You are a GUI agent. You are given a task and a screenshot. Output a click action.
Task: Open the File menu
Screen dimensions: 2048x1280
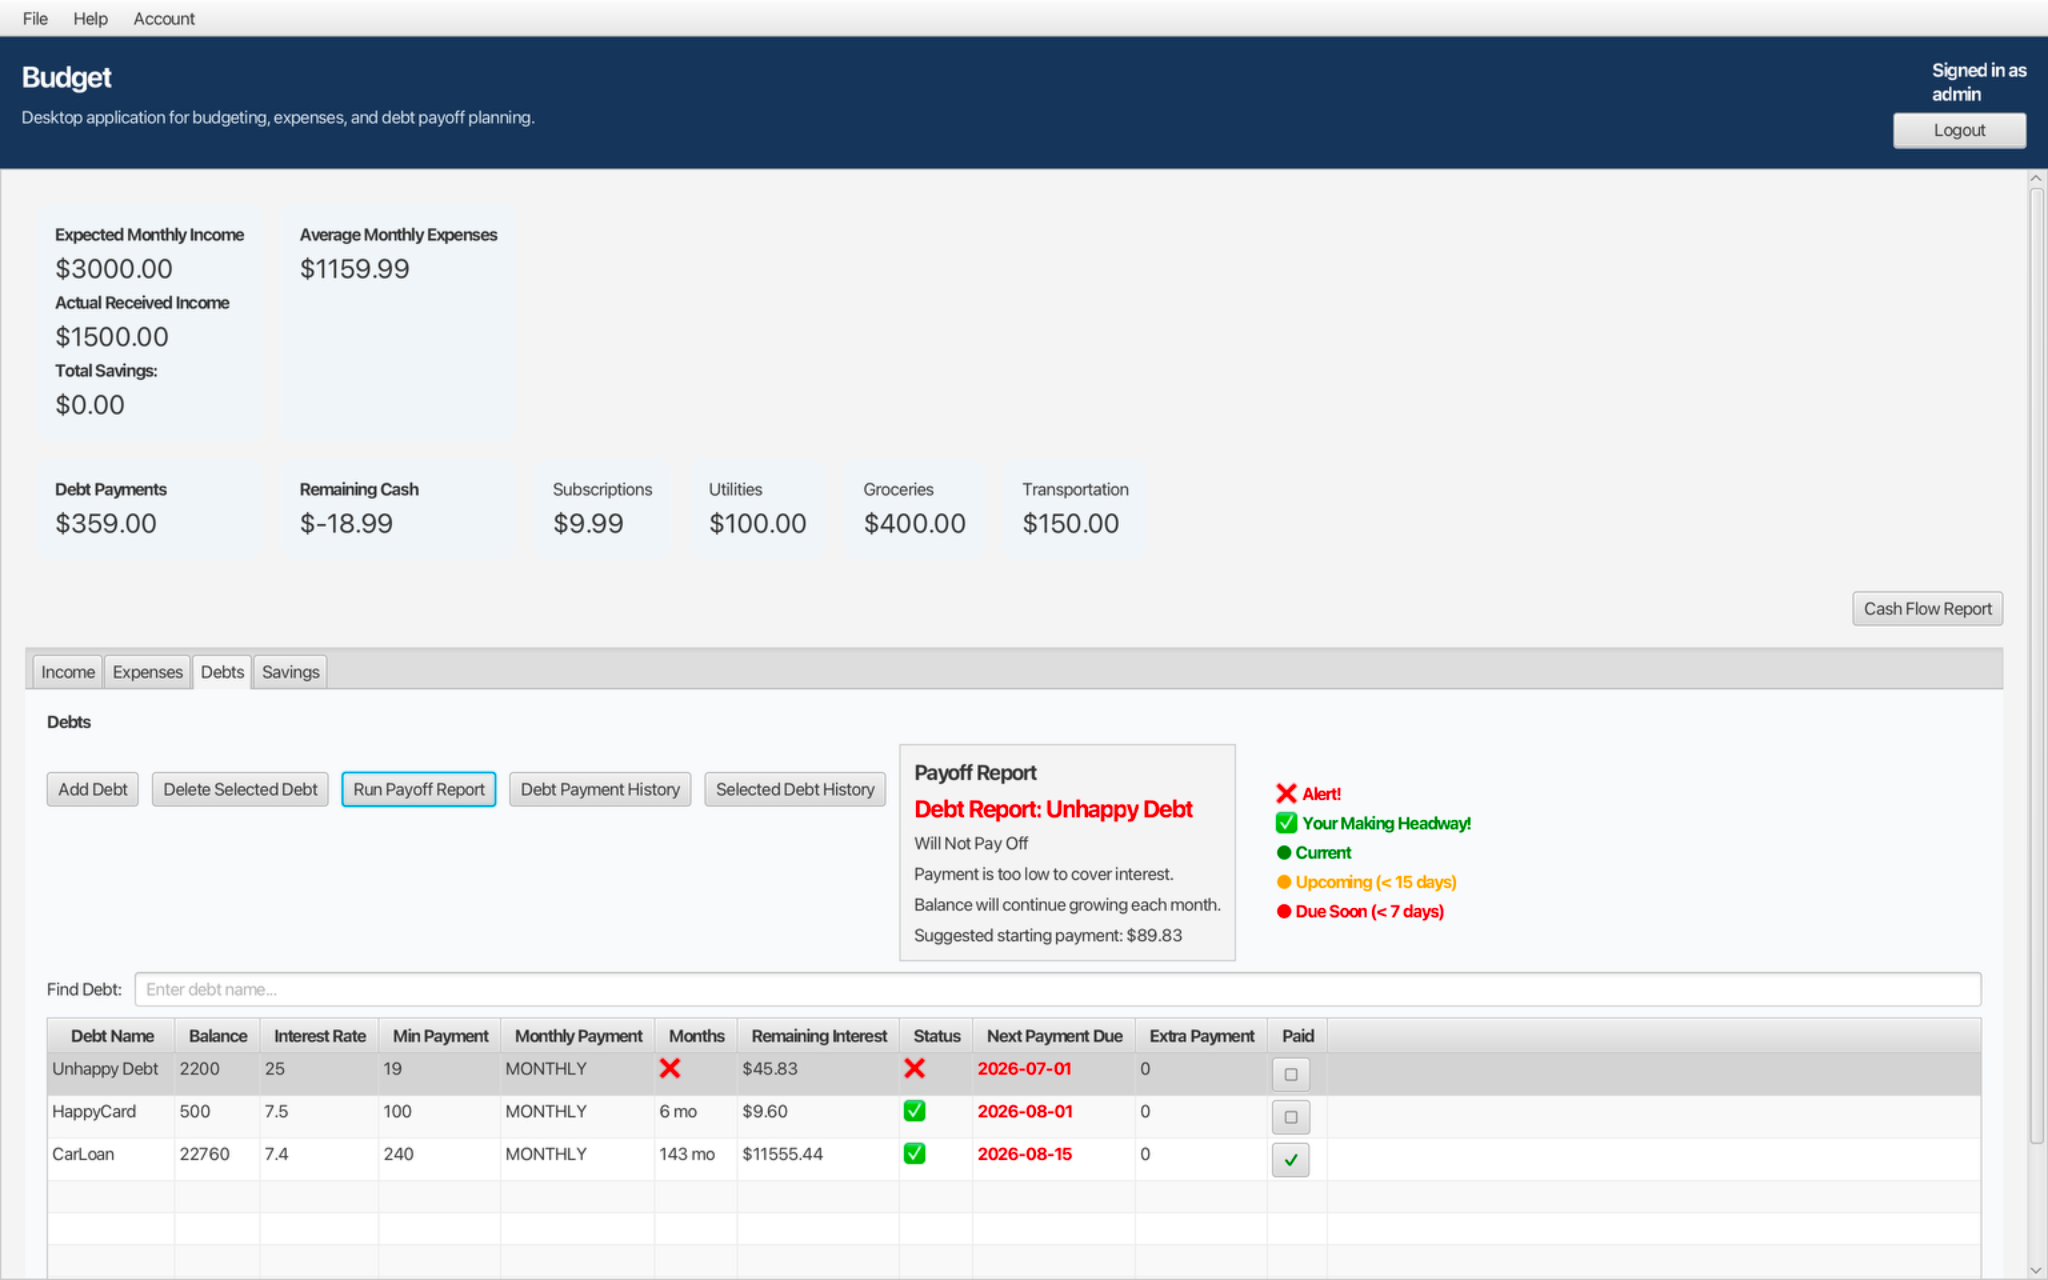(35, 18)
